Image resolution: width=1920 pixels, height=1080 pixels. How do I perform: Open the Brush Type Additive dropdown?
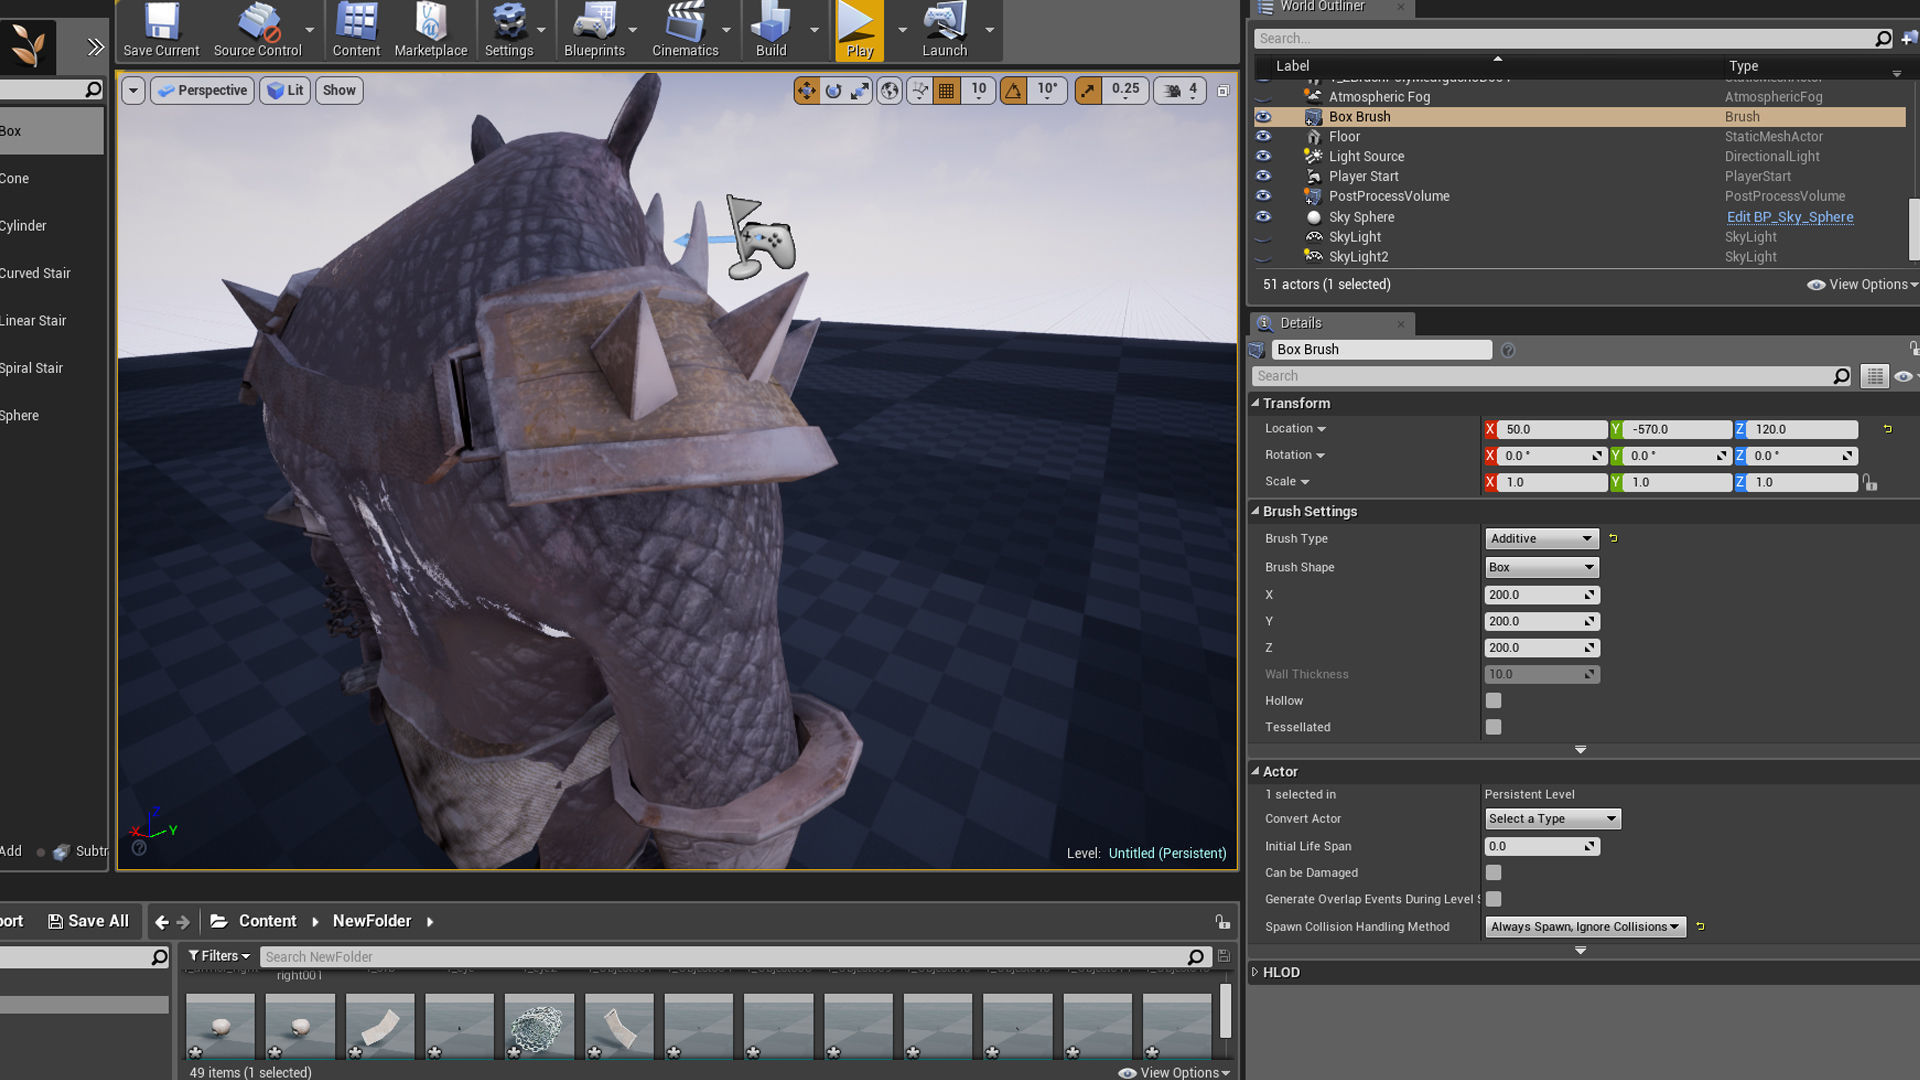1541,538
